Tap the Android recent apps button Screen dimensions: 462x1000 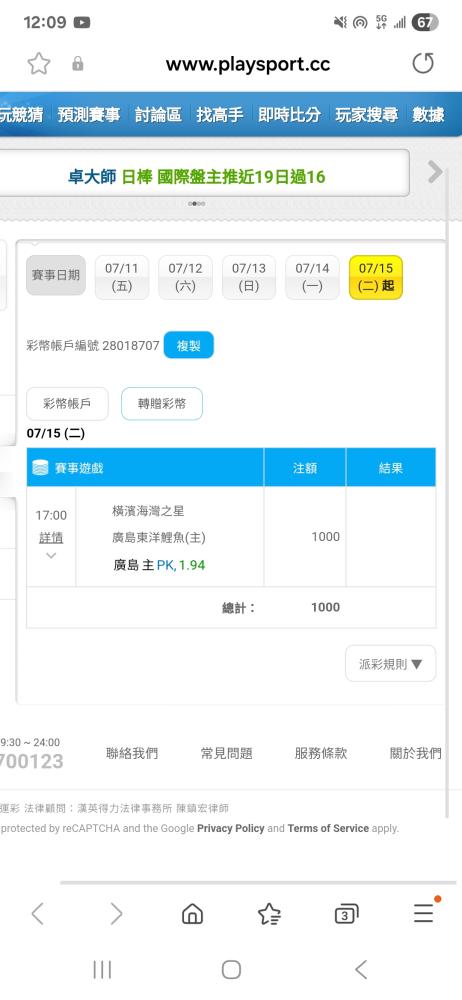click(x=102, y=970)
